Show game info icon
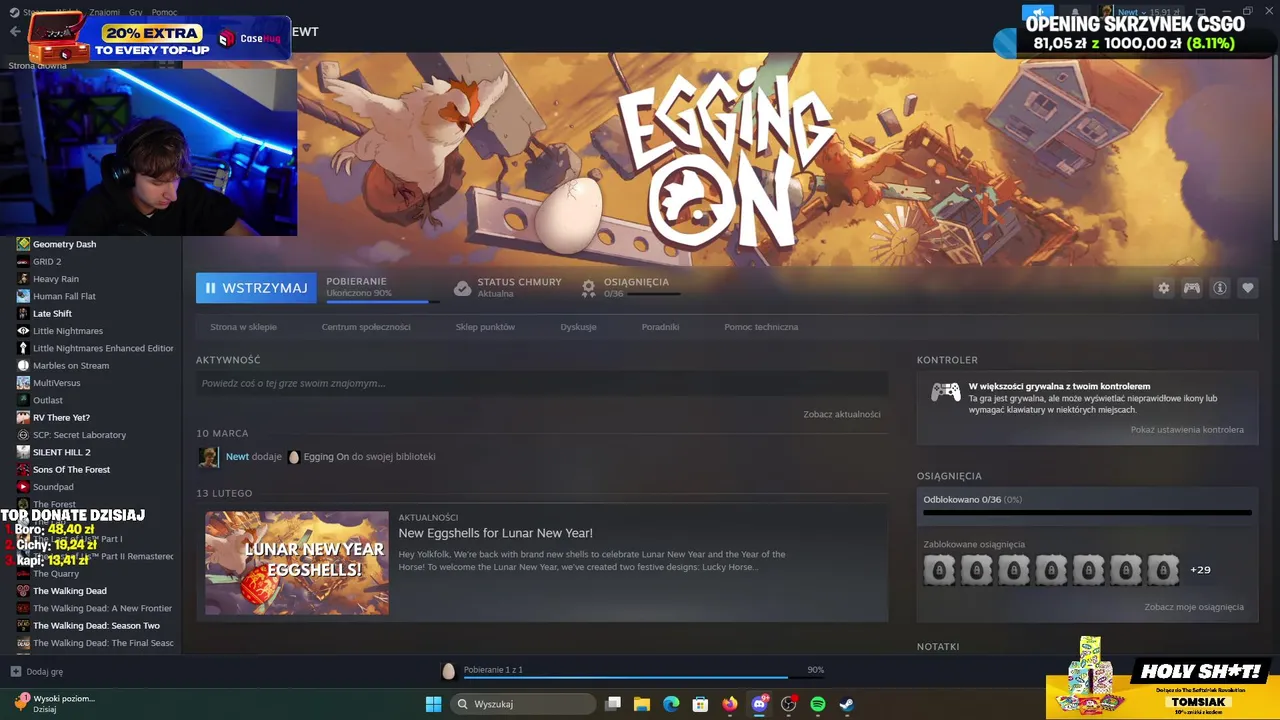The image size is (1280, 720). 1220,288
